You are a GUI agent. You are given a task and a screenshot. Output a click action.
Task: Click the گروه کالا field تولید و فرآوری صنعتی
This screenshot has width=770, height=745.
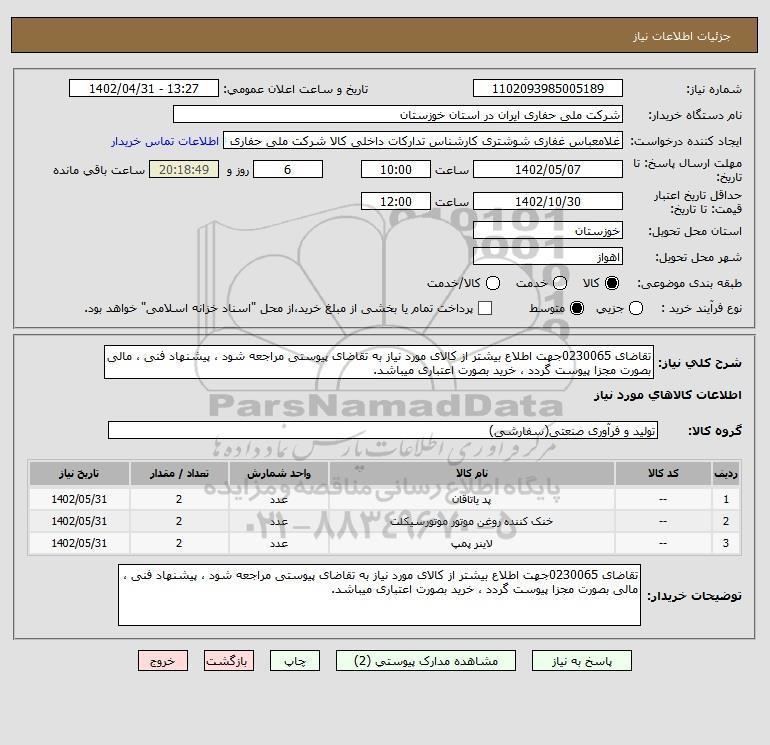coord(383,430)
